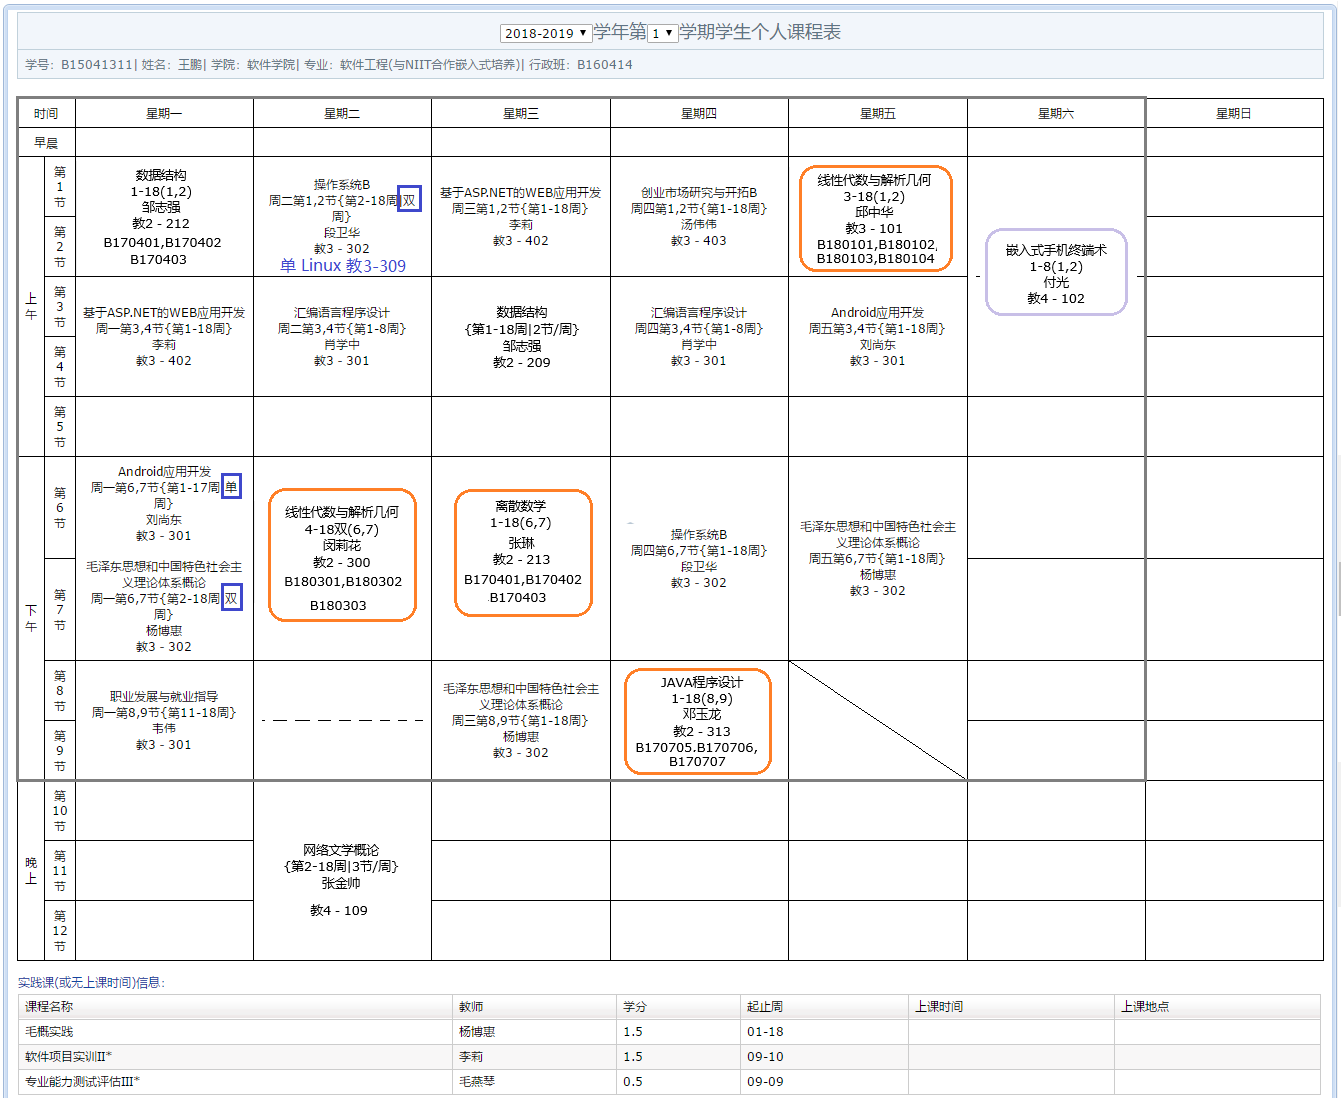The height and width of the screenshot is (1100, 1342).
Task: Click the 早晨 row label
Action: [x=46, y=143]
